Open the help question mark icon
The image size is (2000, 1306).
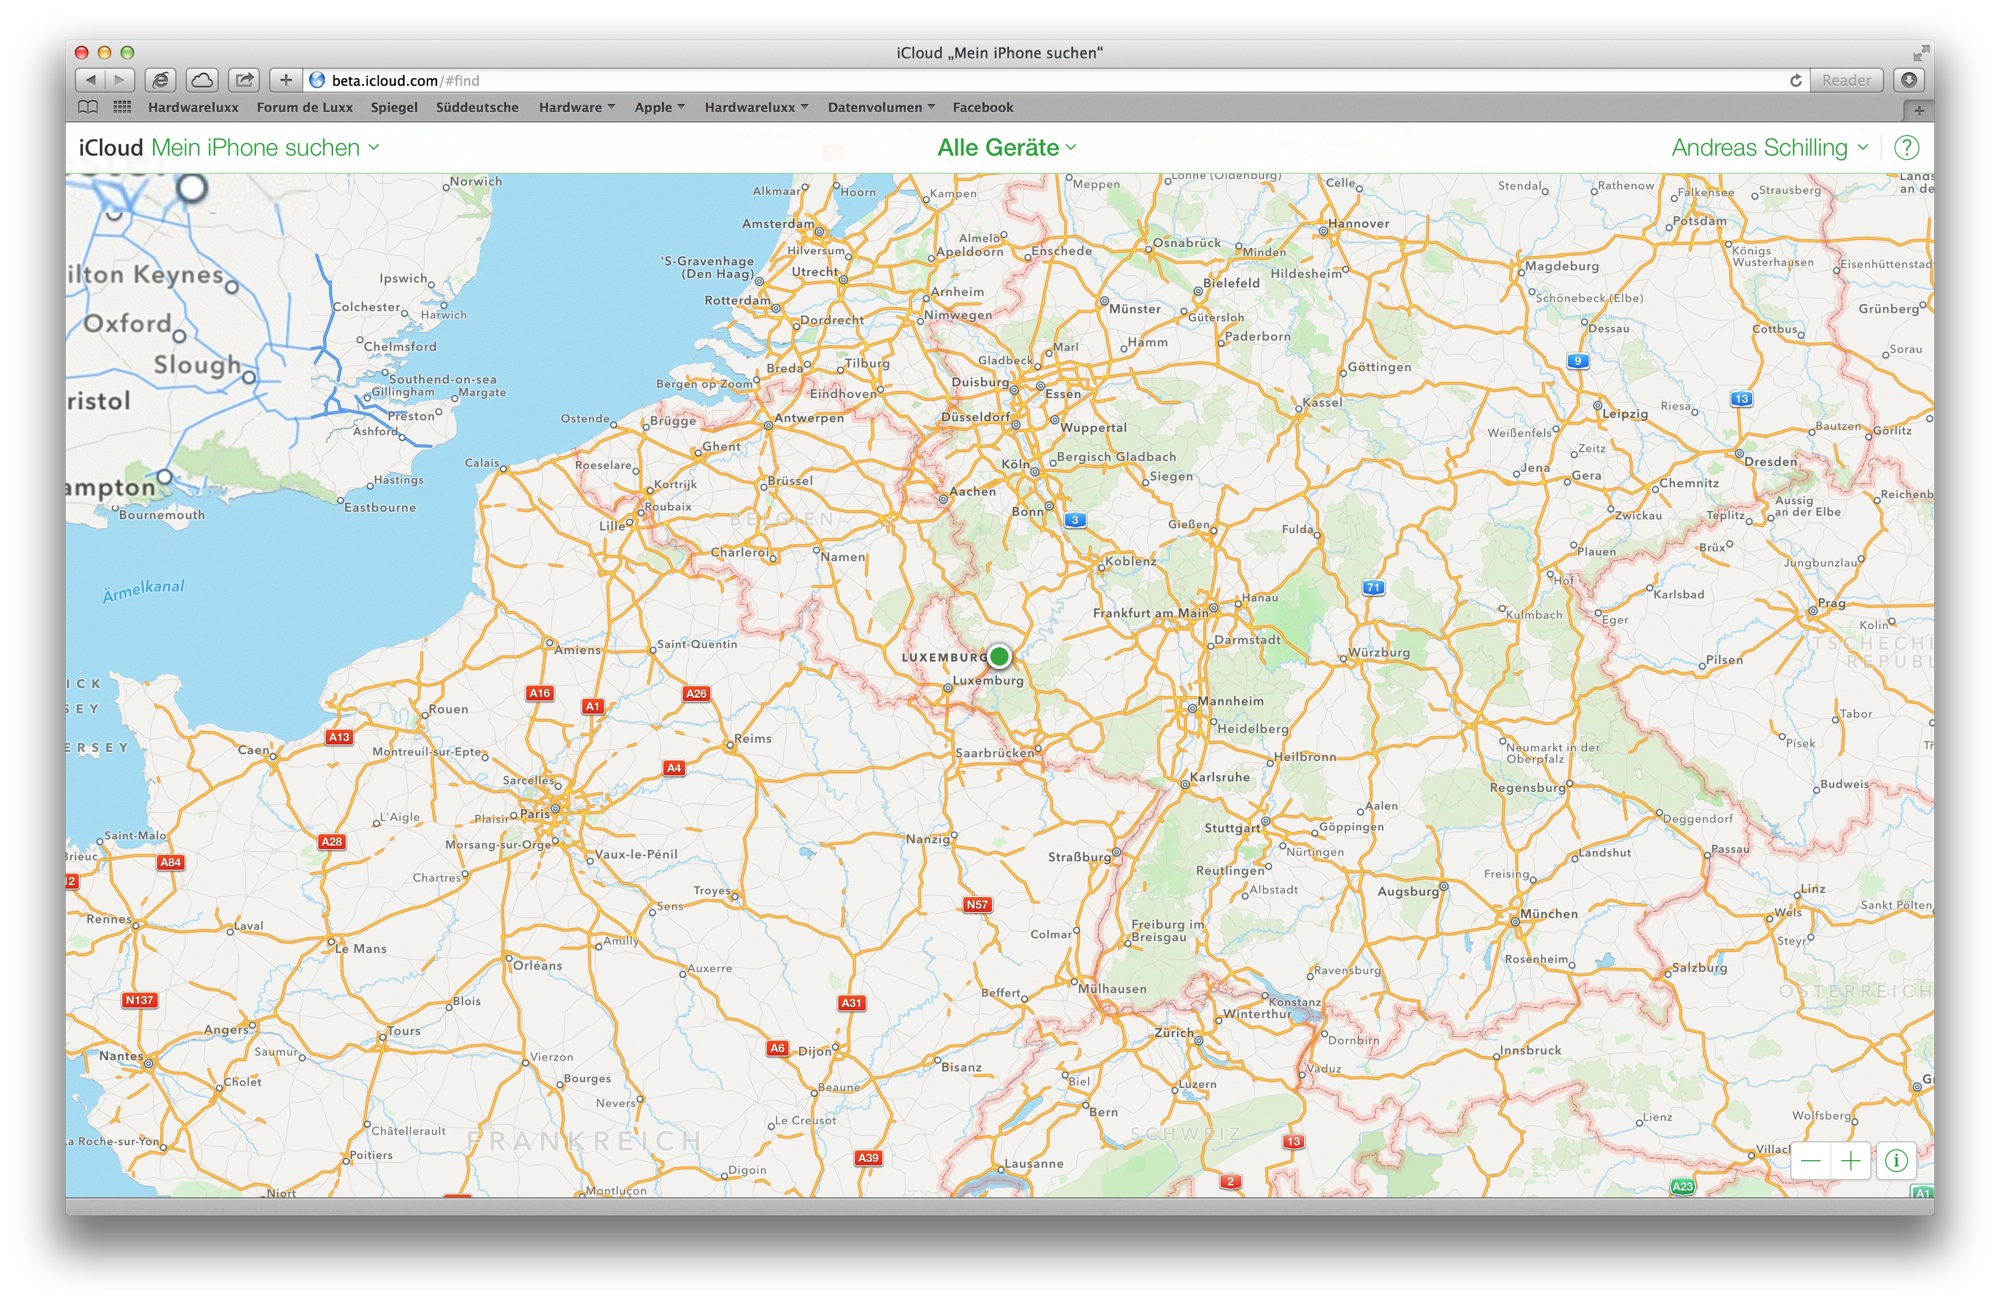tap(1907, 148)
